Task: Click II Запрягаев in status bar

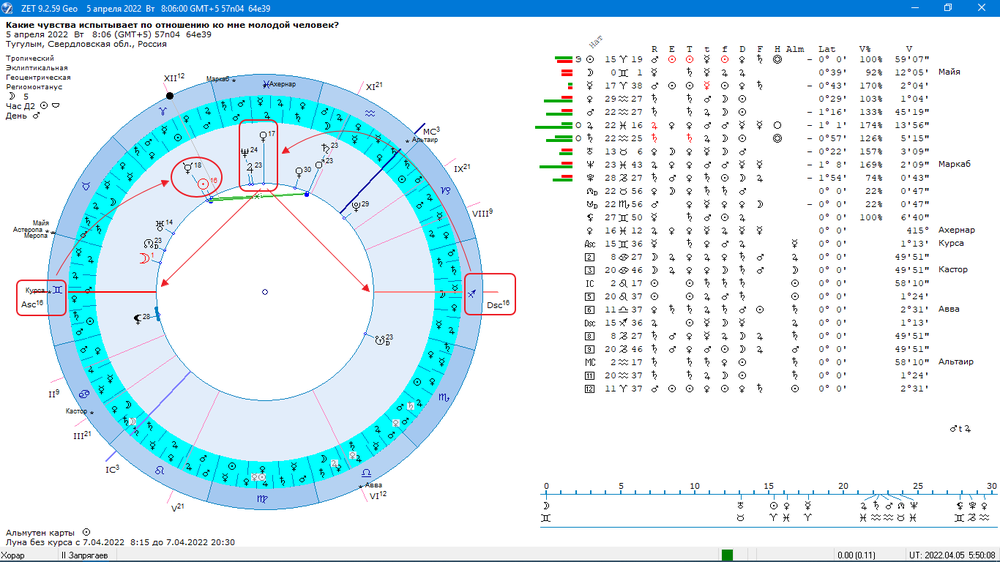Action: tap(84, 556)
